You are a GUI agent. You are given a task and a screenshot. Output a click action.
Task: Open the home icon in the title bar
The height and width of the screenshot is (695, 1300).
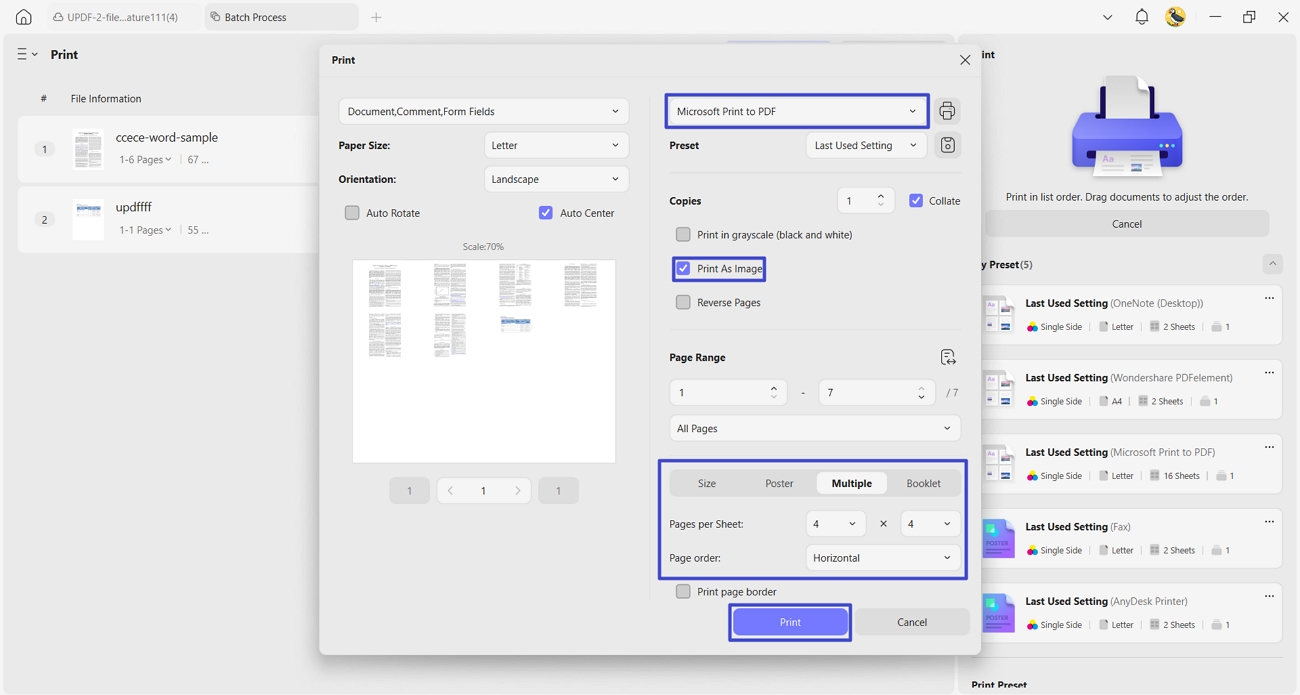coord(24,17)
